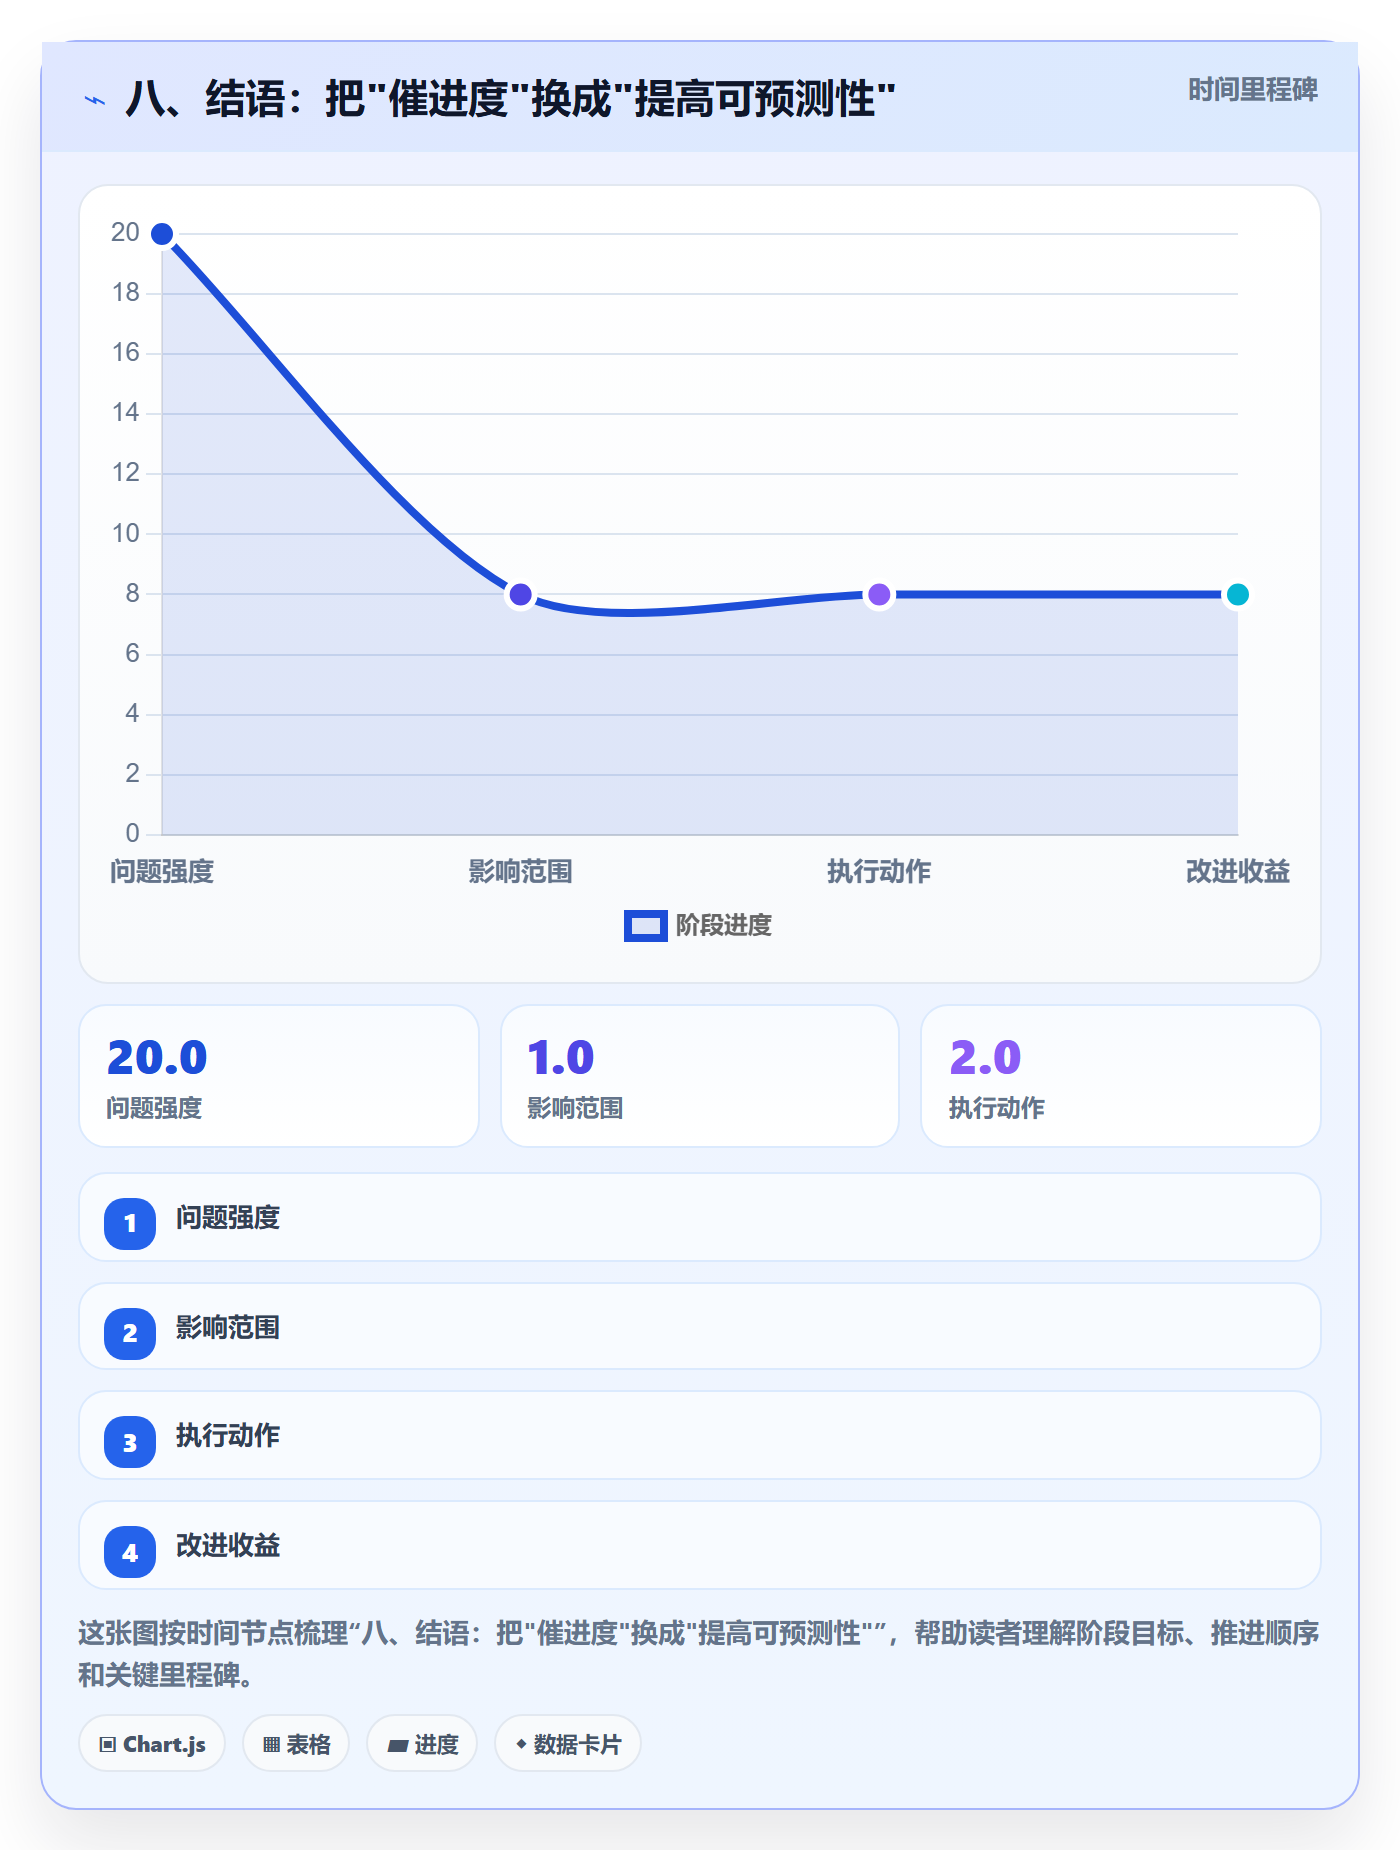Open the 20.0 问题强度 data card
Viewport: 1400px width, 1850px height.
[279, 1076]
